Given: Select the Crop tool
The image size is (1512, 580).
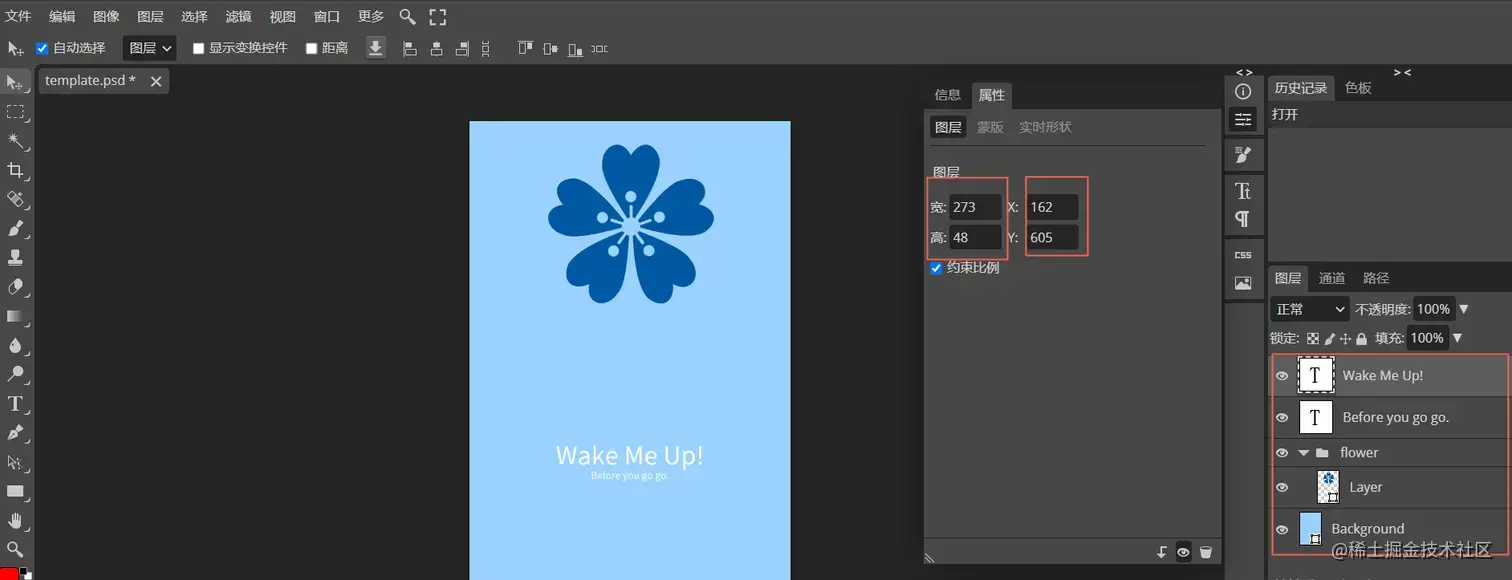Looking at the screenshot, I should click(x=15, y=170).
